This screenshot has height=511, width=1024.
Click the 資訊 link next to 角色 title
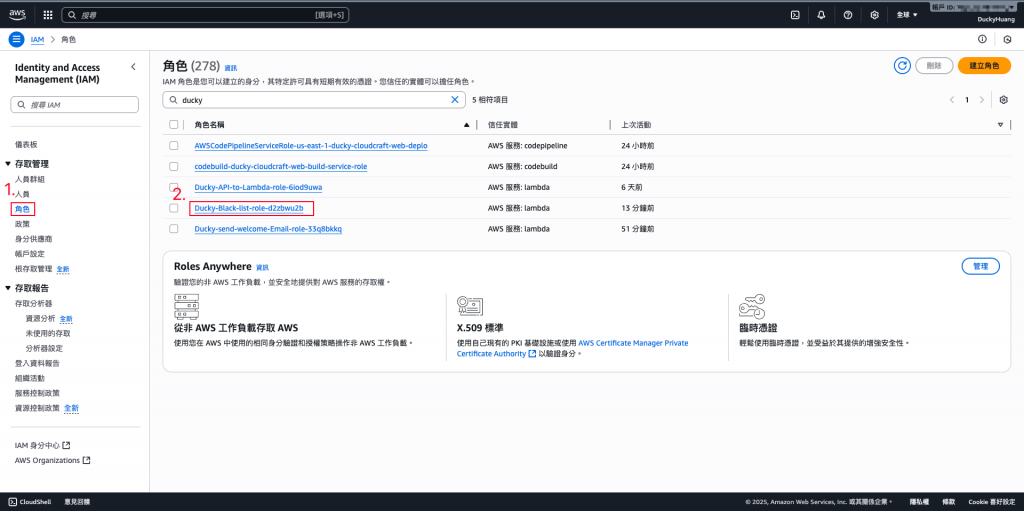coord(231,68)
